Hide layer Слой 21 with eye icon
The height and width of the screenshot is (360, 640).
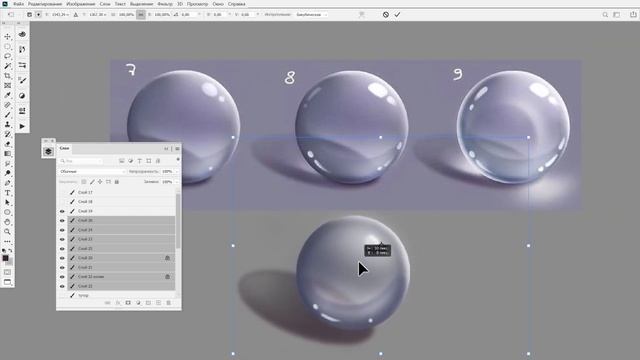point(62,268)
